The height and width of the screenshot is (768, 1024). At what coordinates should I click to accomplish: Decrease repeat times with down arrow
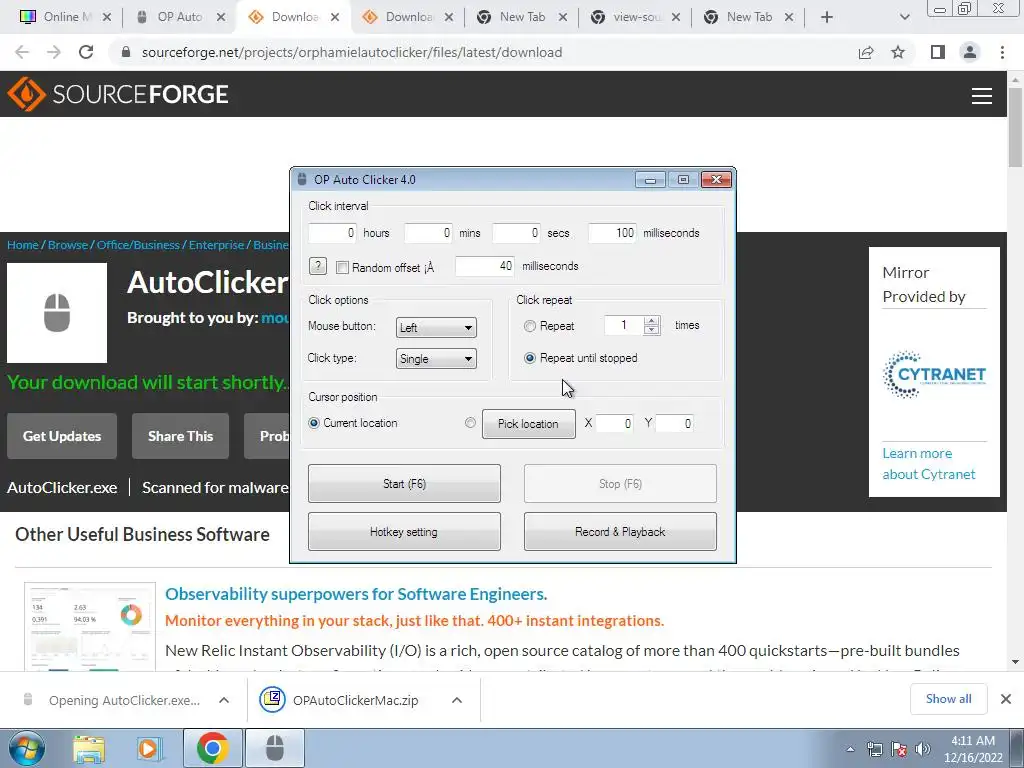coord(651,330)
